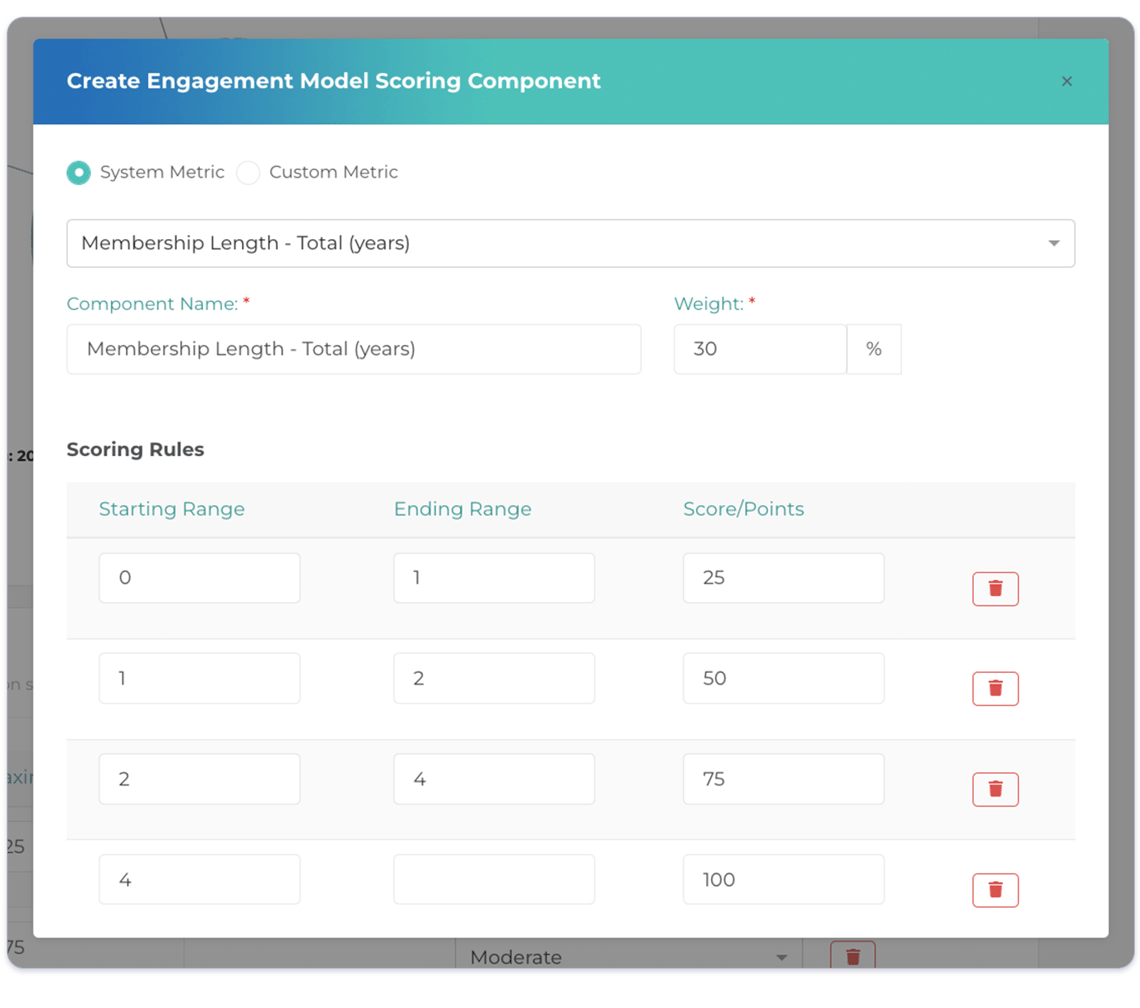Dismiss the dialog via the X icon
Screen dimensions: 1140x1008
coord(1067,81)
